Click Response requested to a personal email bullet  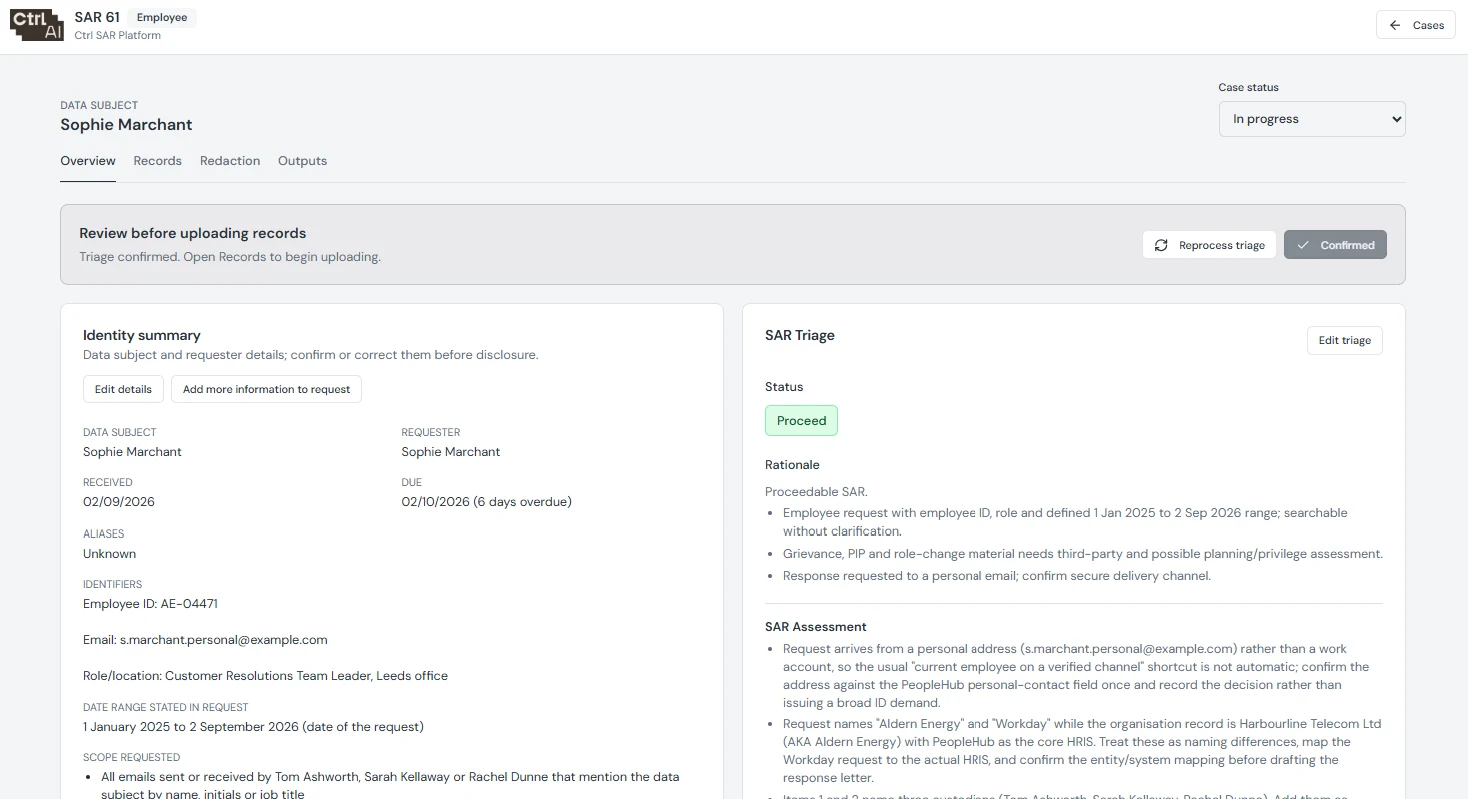click(997, 576)
